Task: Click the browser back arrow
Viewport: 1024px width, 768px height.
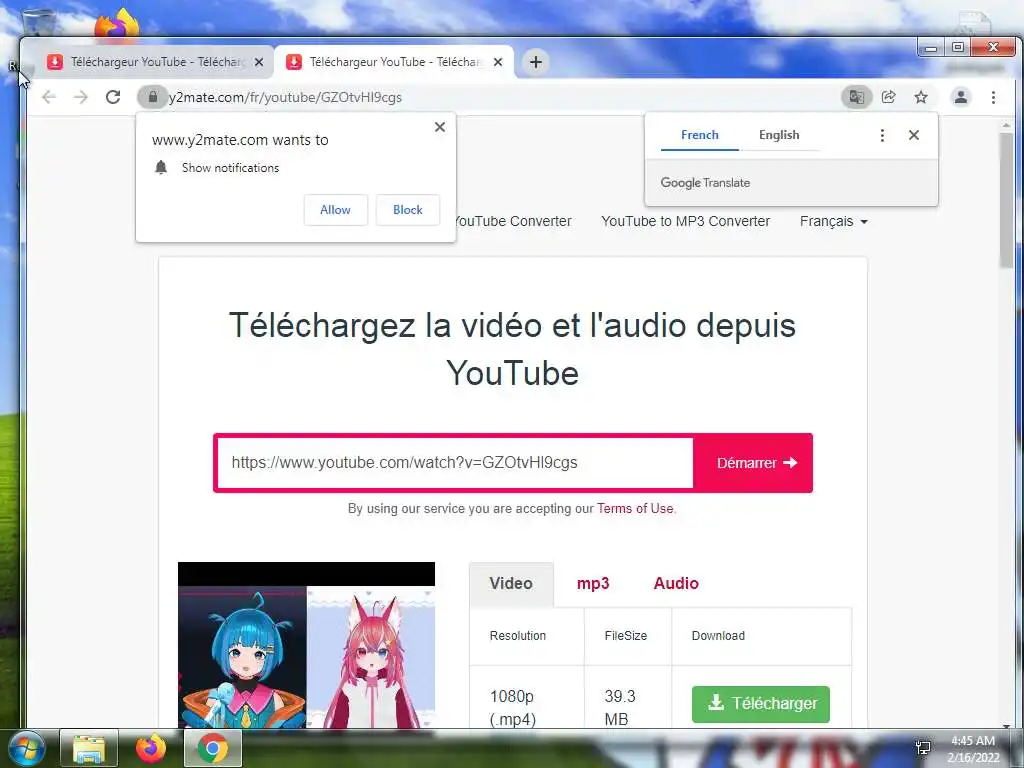Action: pyautogui.click(x=49, y=97)
